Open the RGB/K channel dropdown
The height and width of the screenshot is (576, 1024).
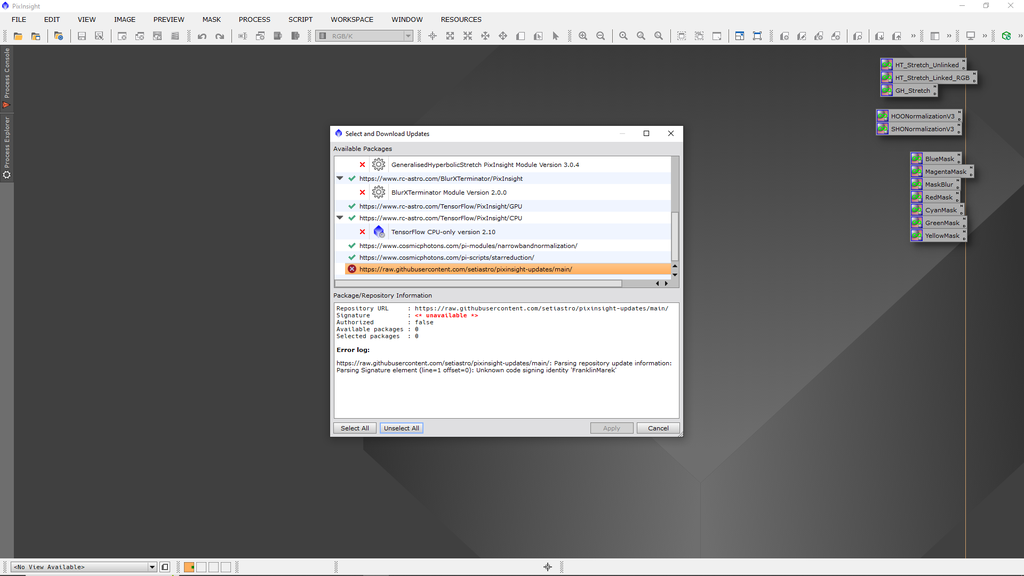[364, 36]
